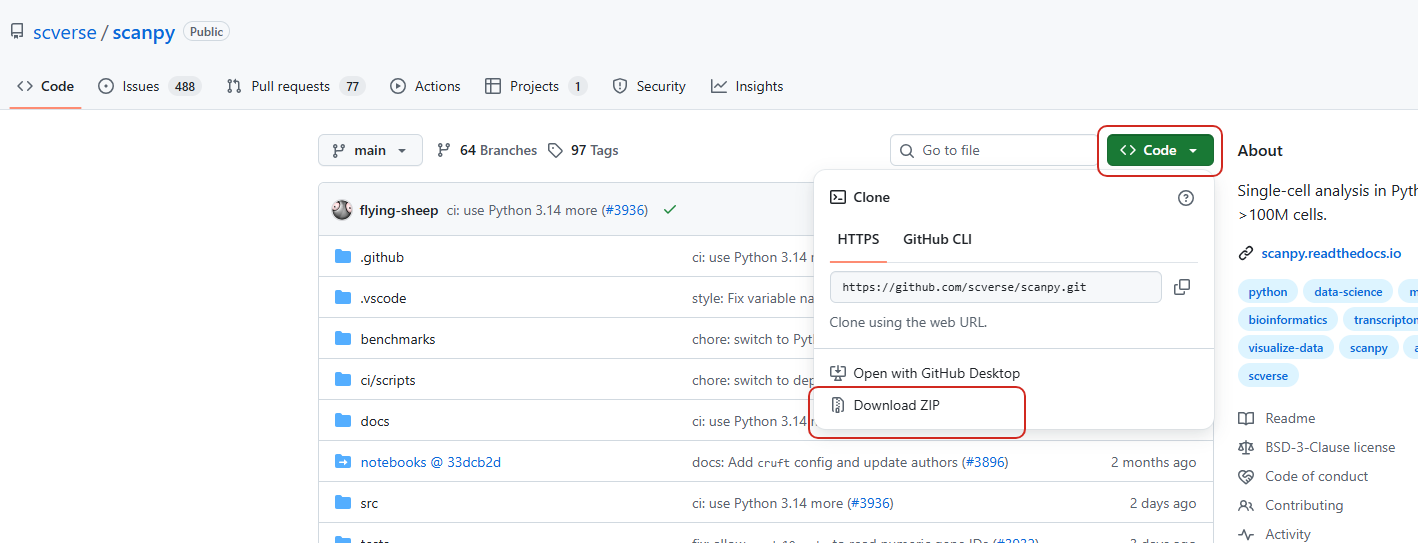
Task: Click the .github folder icon
Action: (x=343, y=257)
